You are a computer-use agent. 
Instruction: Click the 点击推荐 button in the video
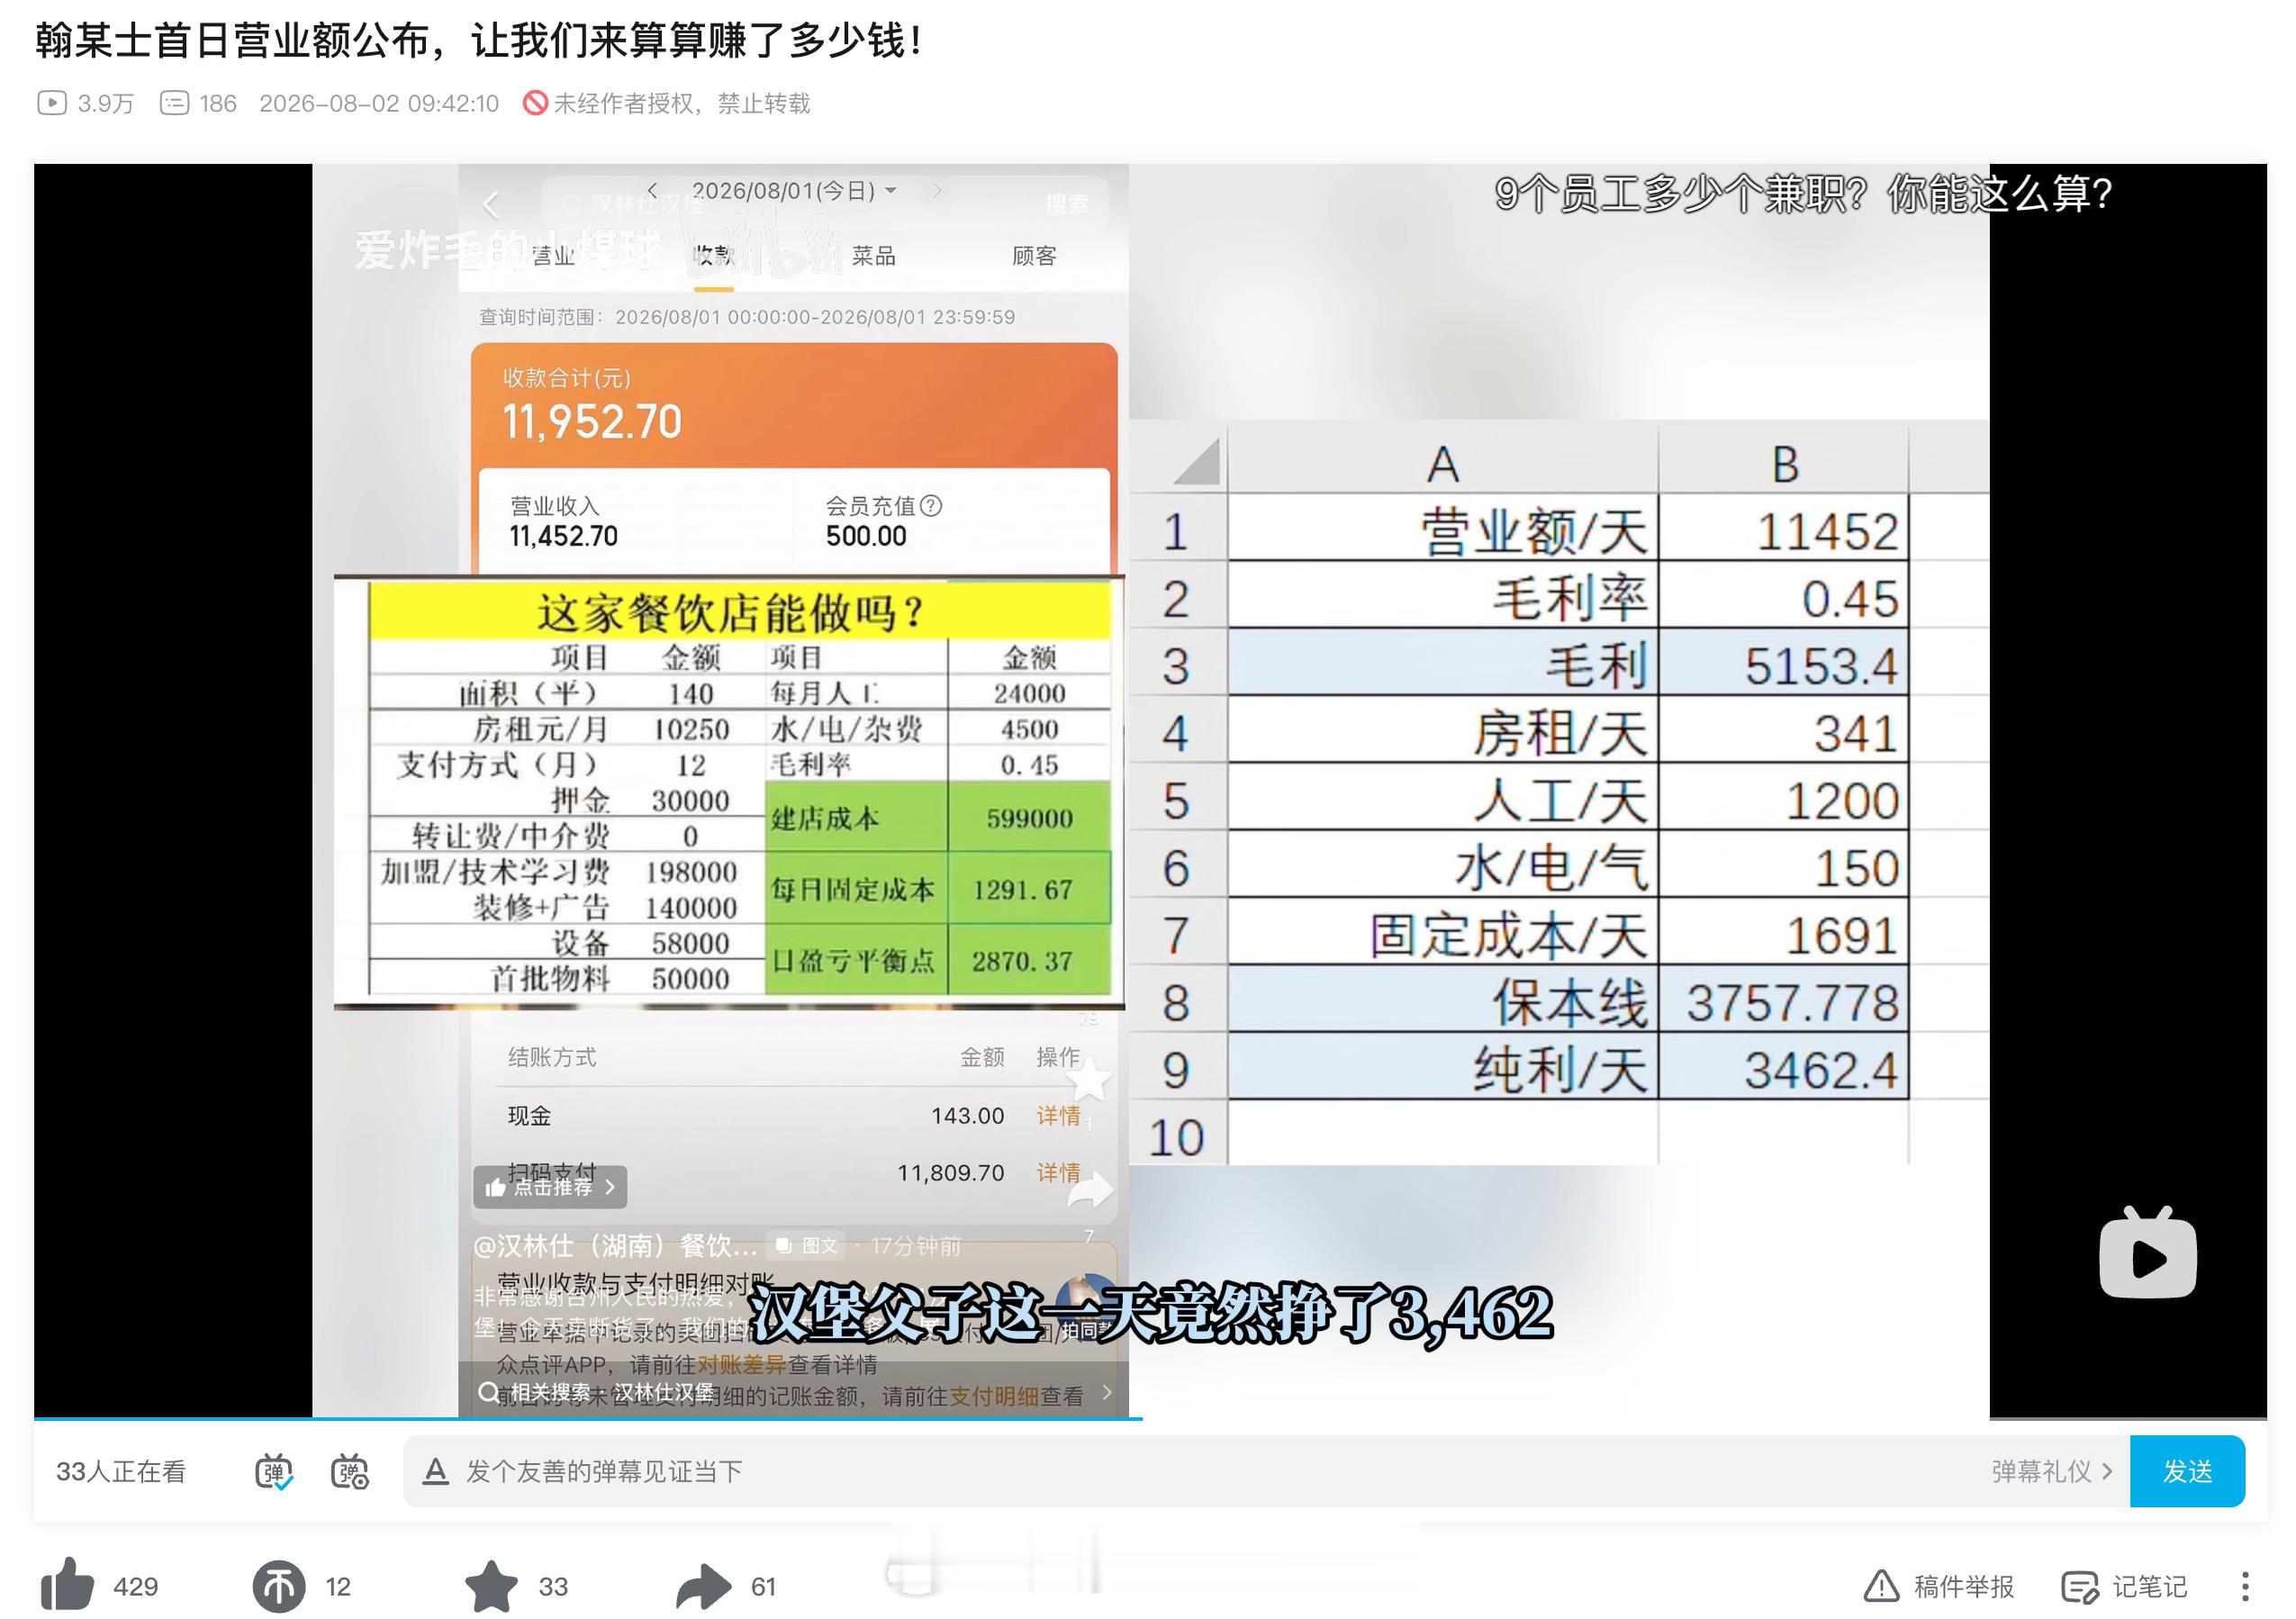(x=551, y=1187)
